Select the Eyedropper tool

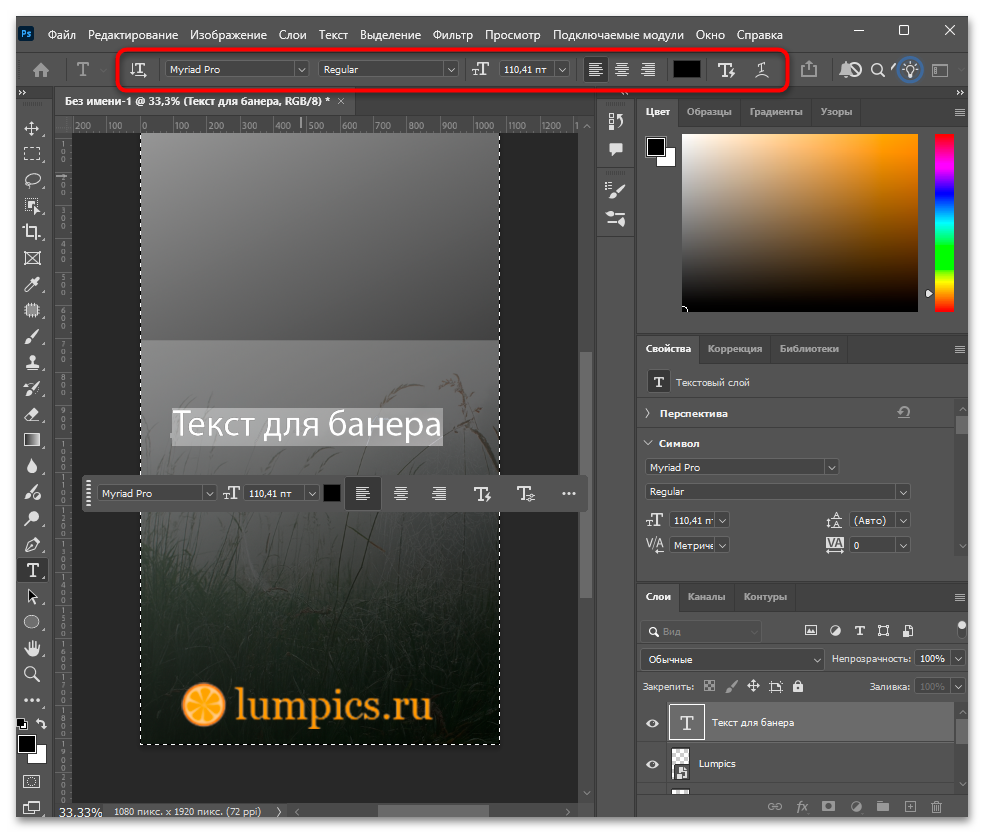32,284
